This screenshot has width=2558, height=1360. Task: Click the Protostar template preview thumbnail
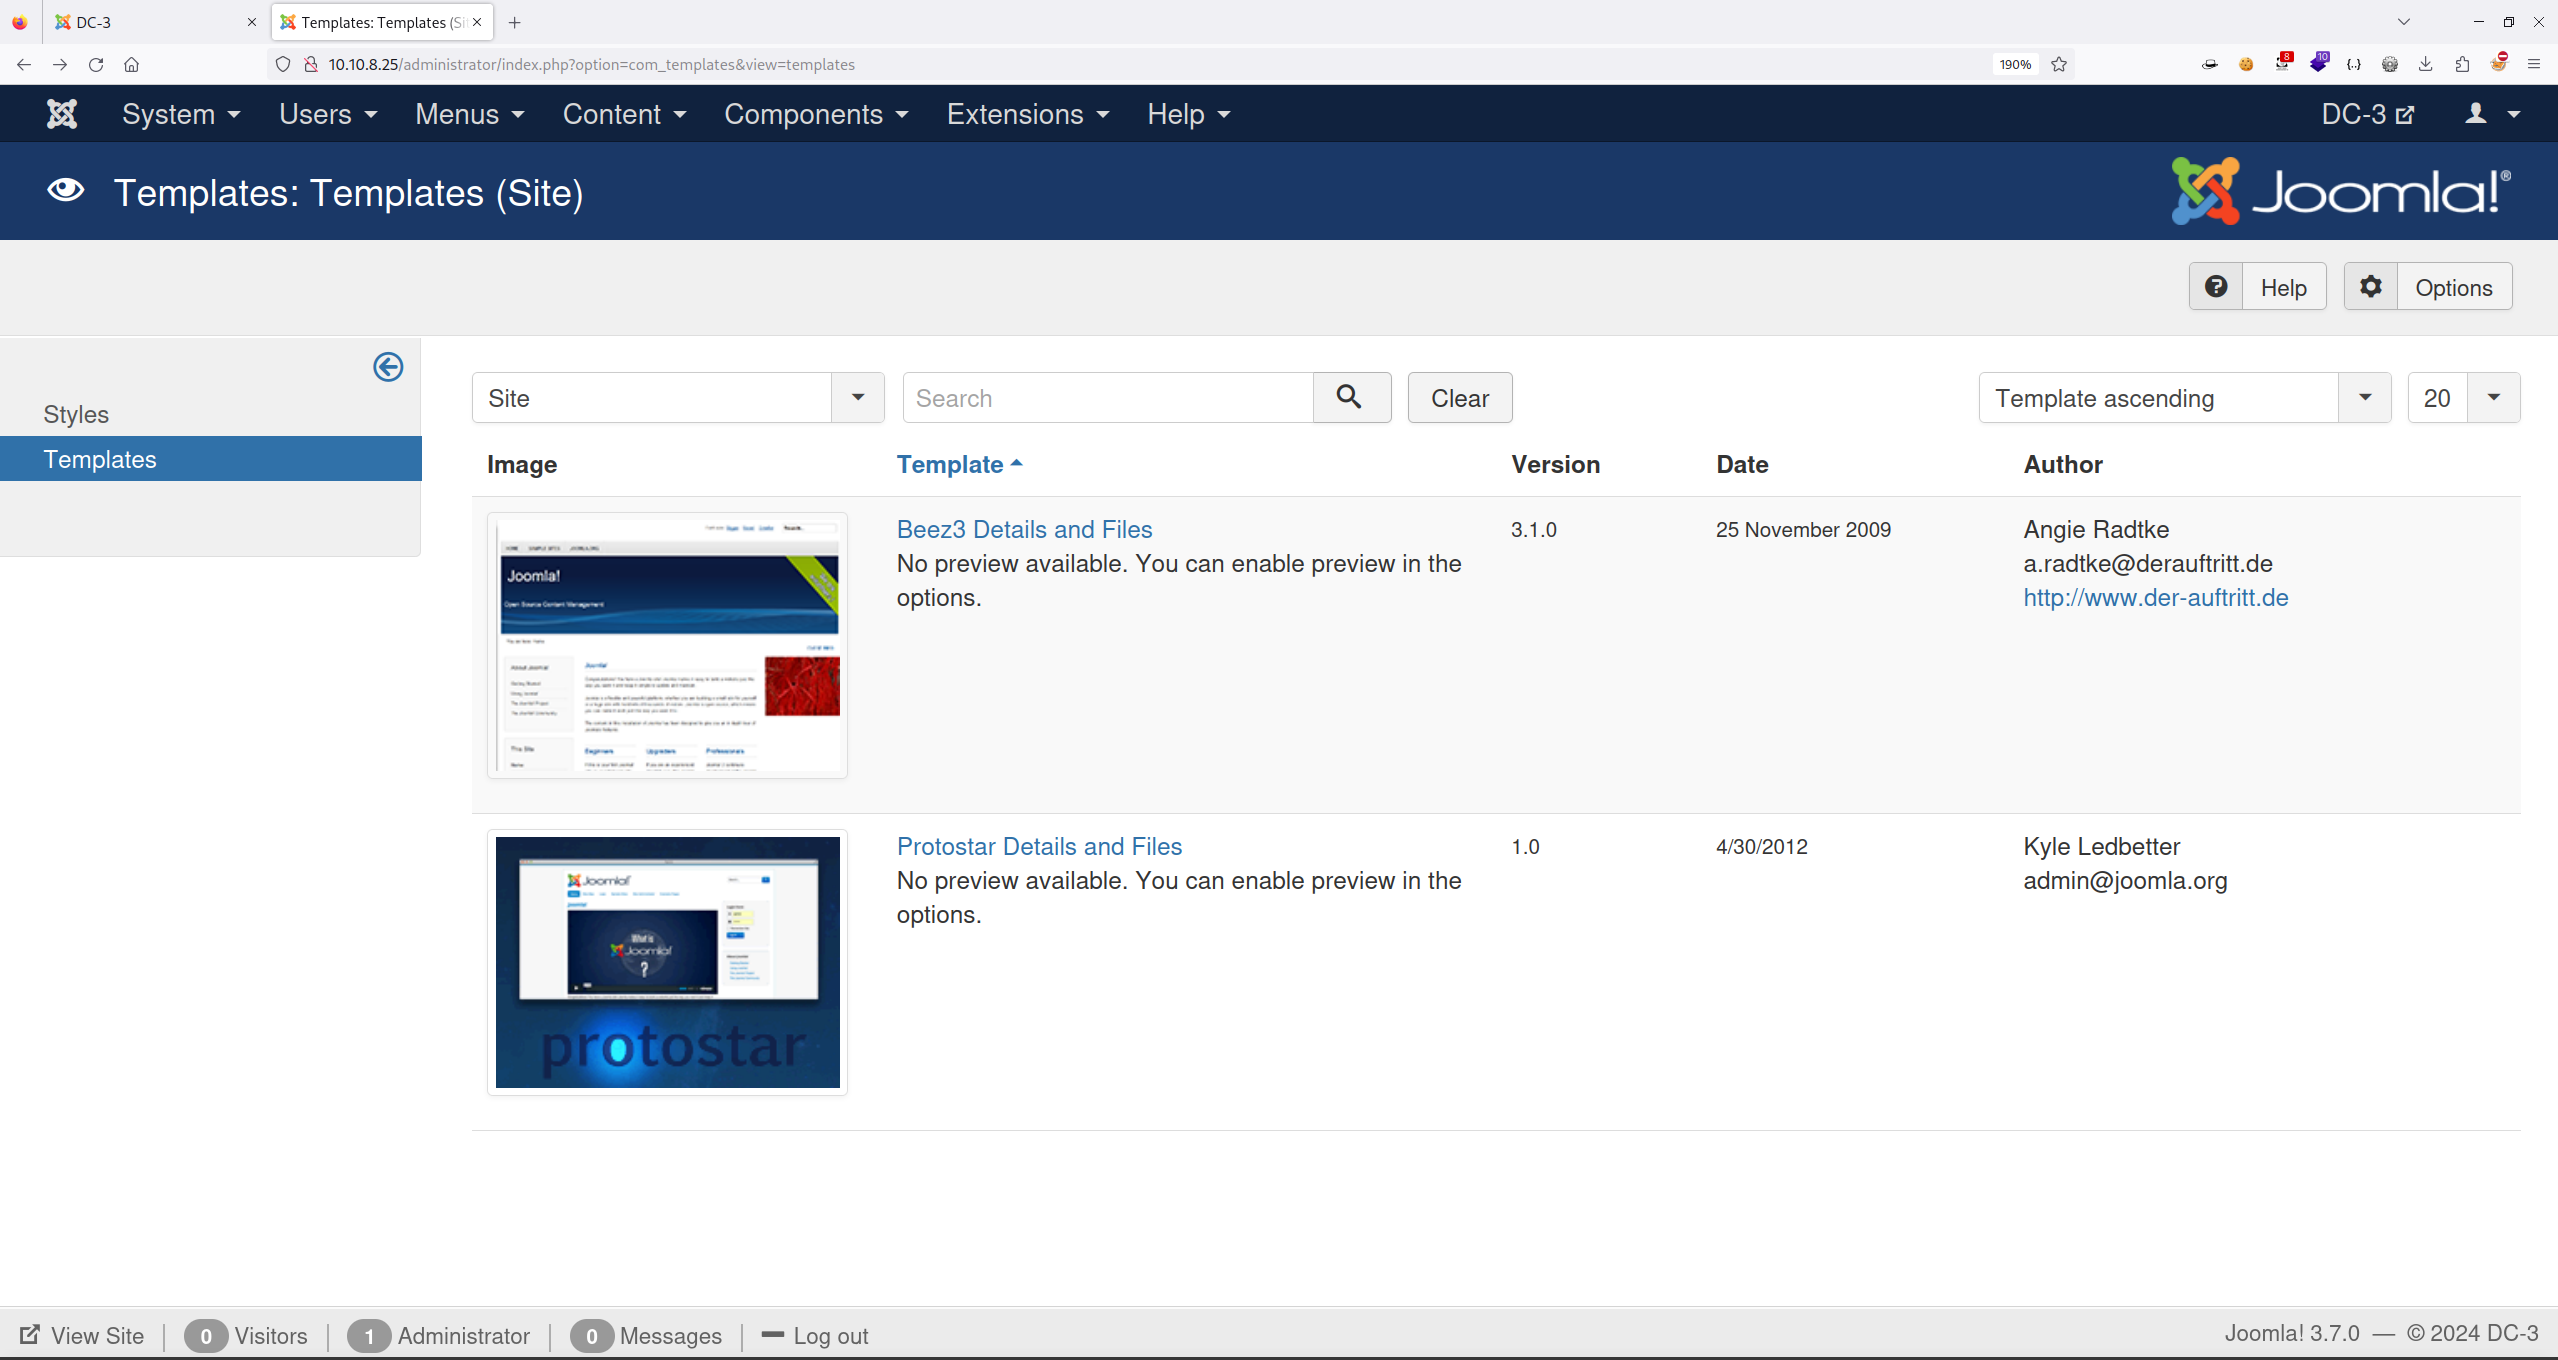click(x=667, y=962)
